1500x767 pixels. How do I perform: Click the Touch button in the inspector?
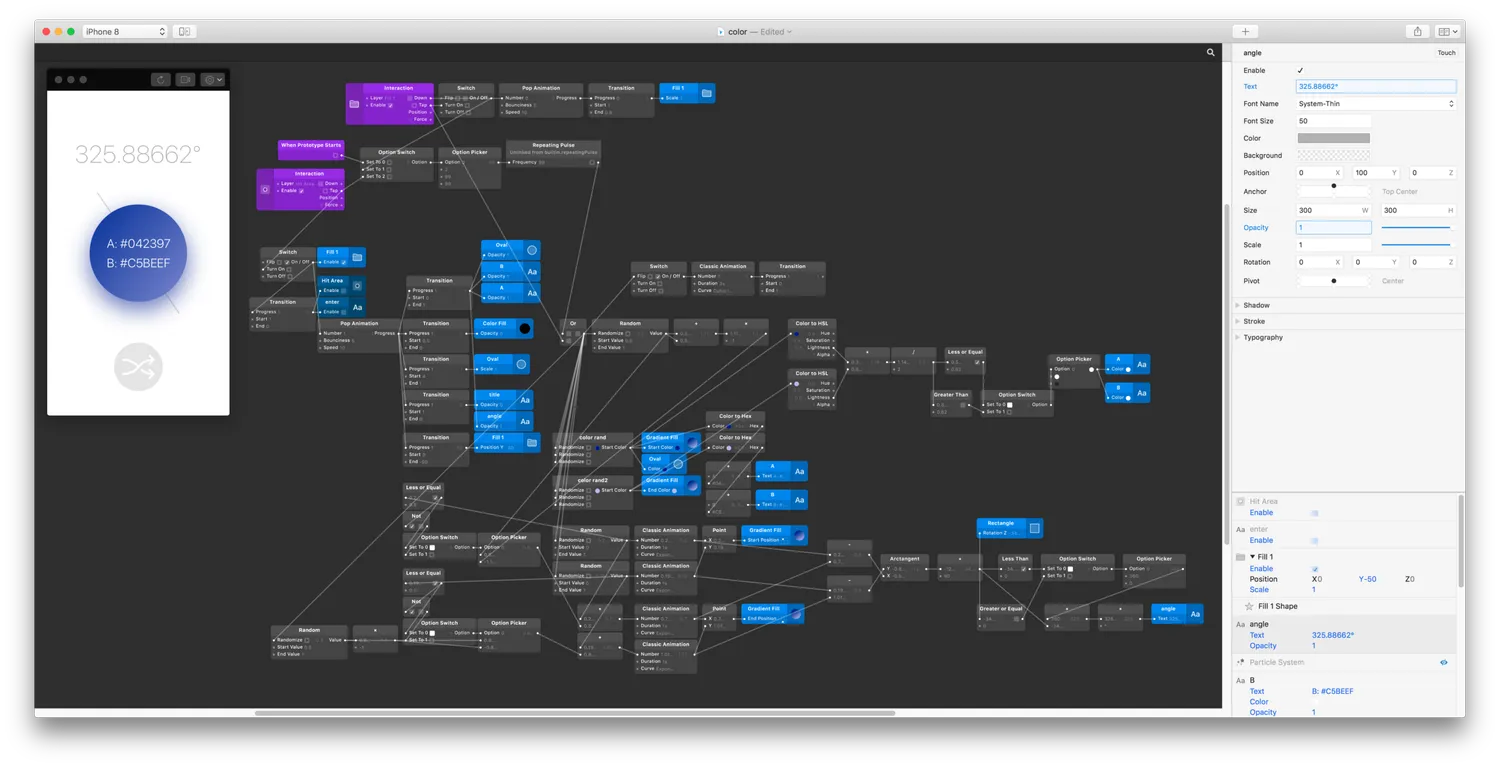pos(1446,53)
